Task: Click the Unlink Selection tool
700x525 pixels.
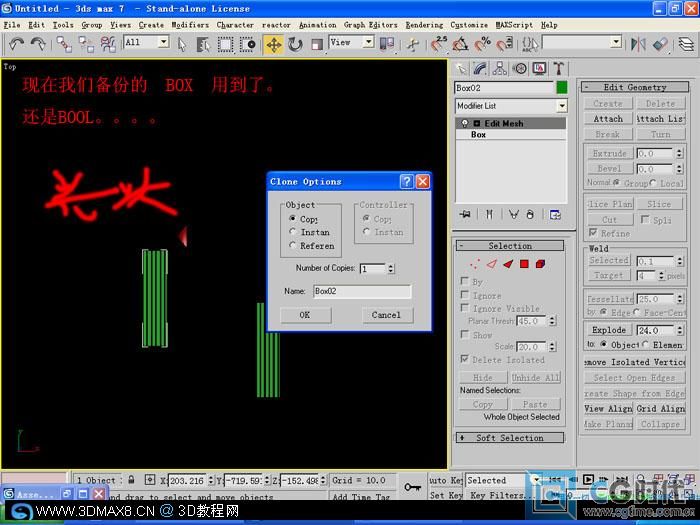Action: pos(86,44)
